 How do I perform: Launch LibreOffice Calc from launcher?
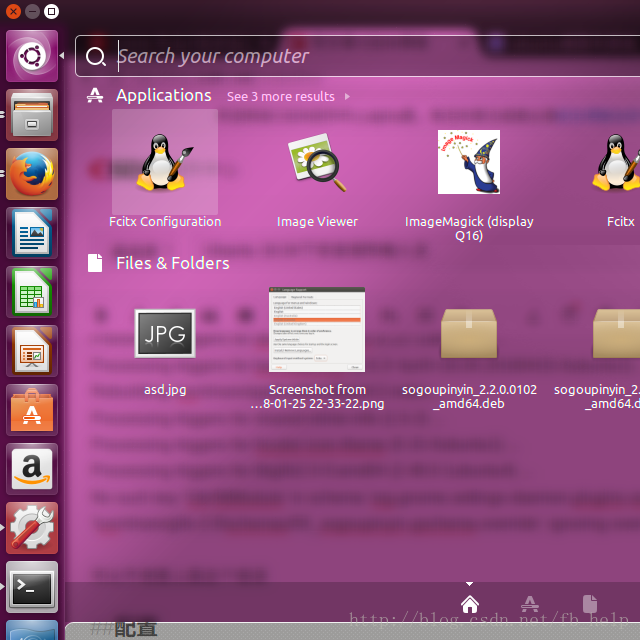[32, 292]
